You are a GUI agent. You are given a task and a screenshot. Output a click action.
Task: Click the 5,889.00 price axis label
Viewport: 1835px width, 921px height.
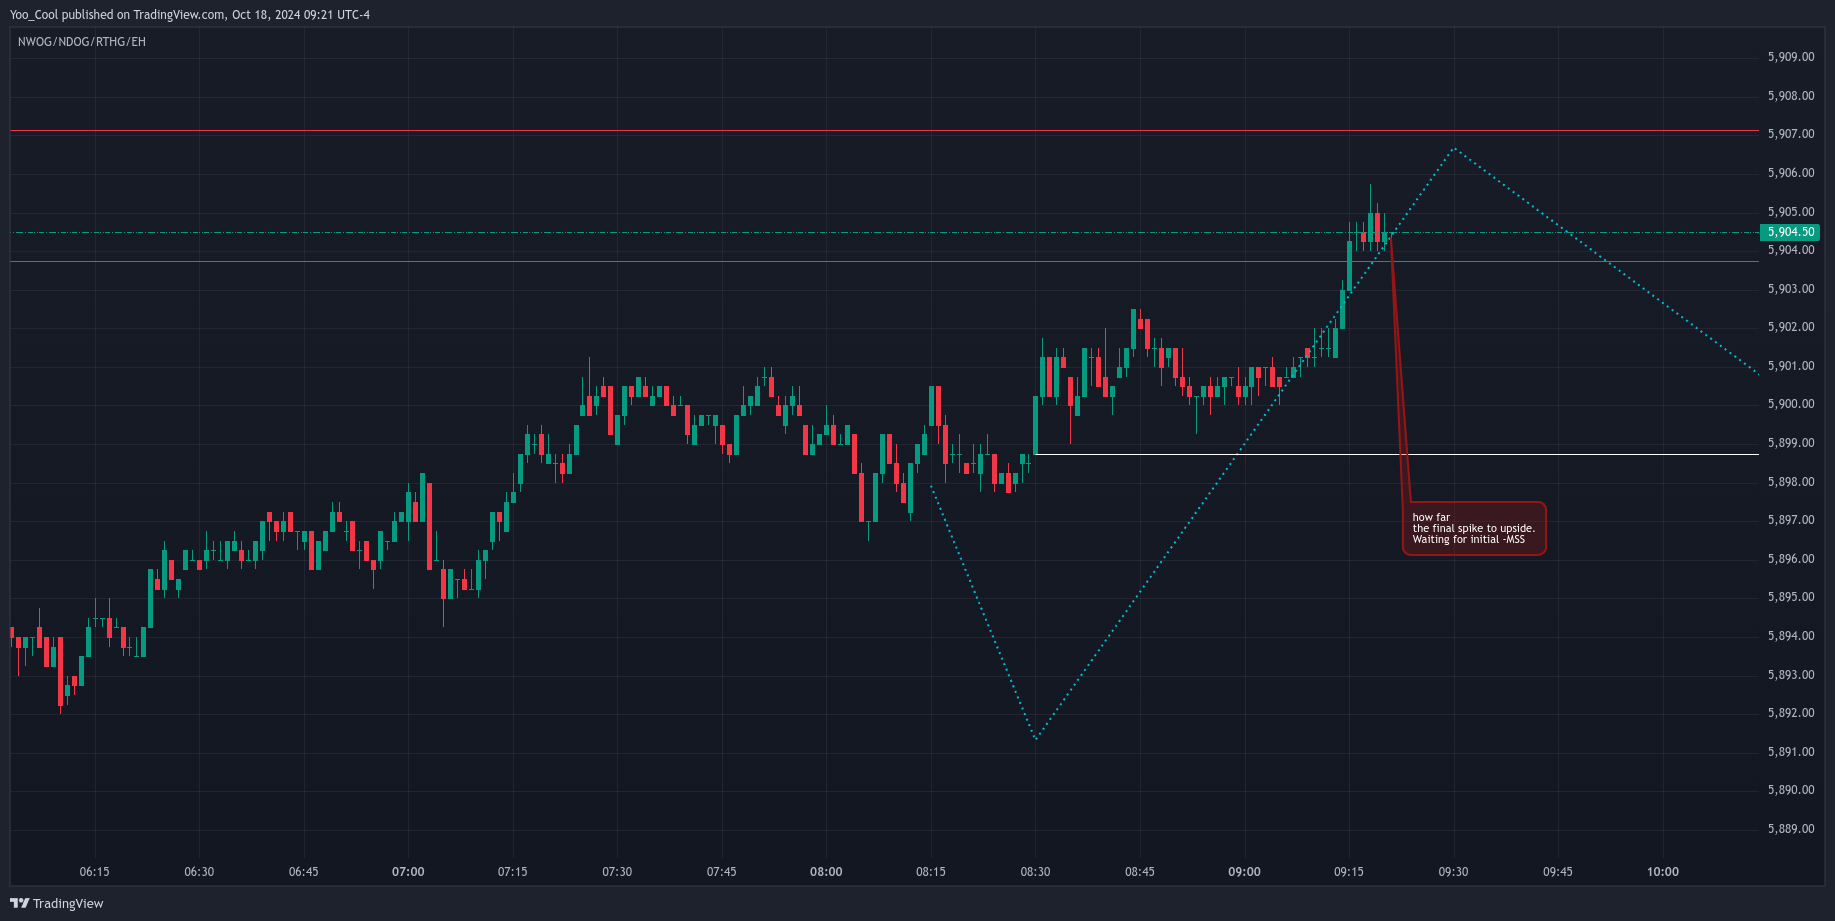coord(1791,829)
